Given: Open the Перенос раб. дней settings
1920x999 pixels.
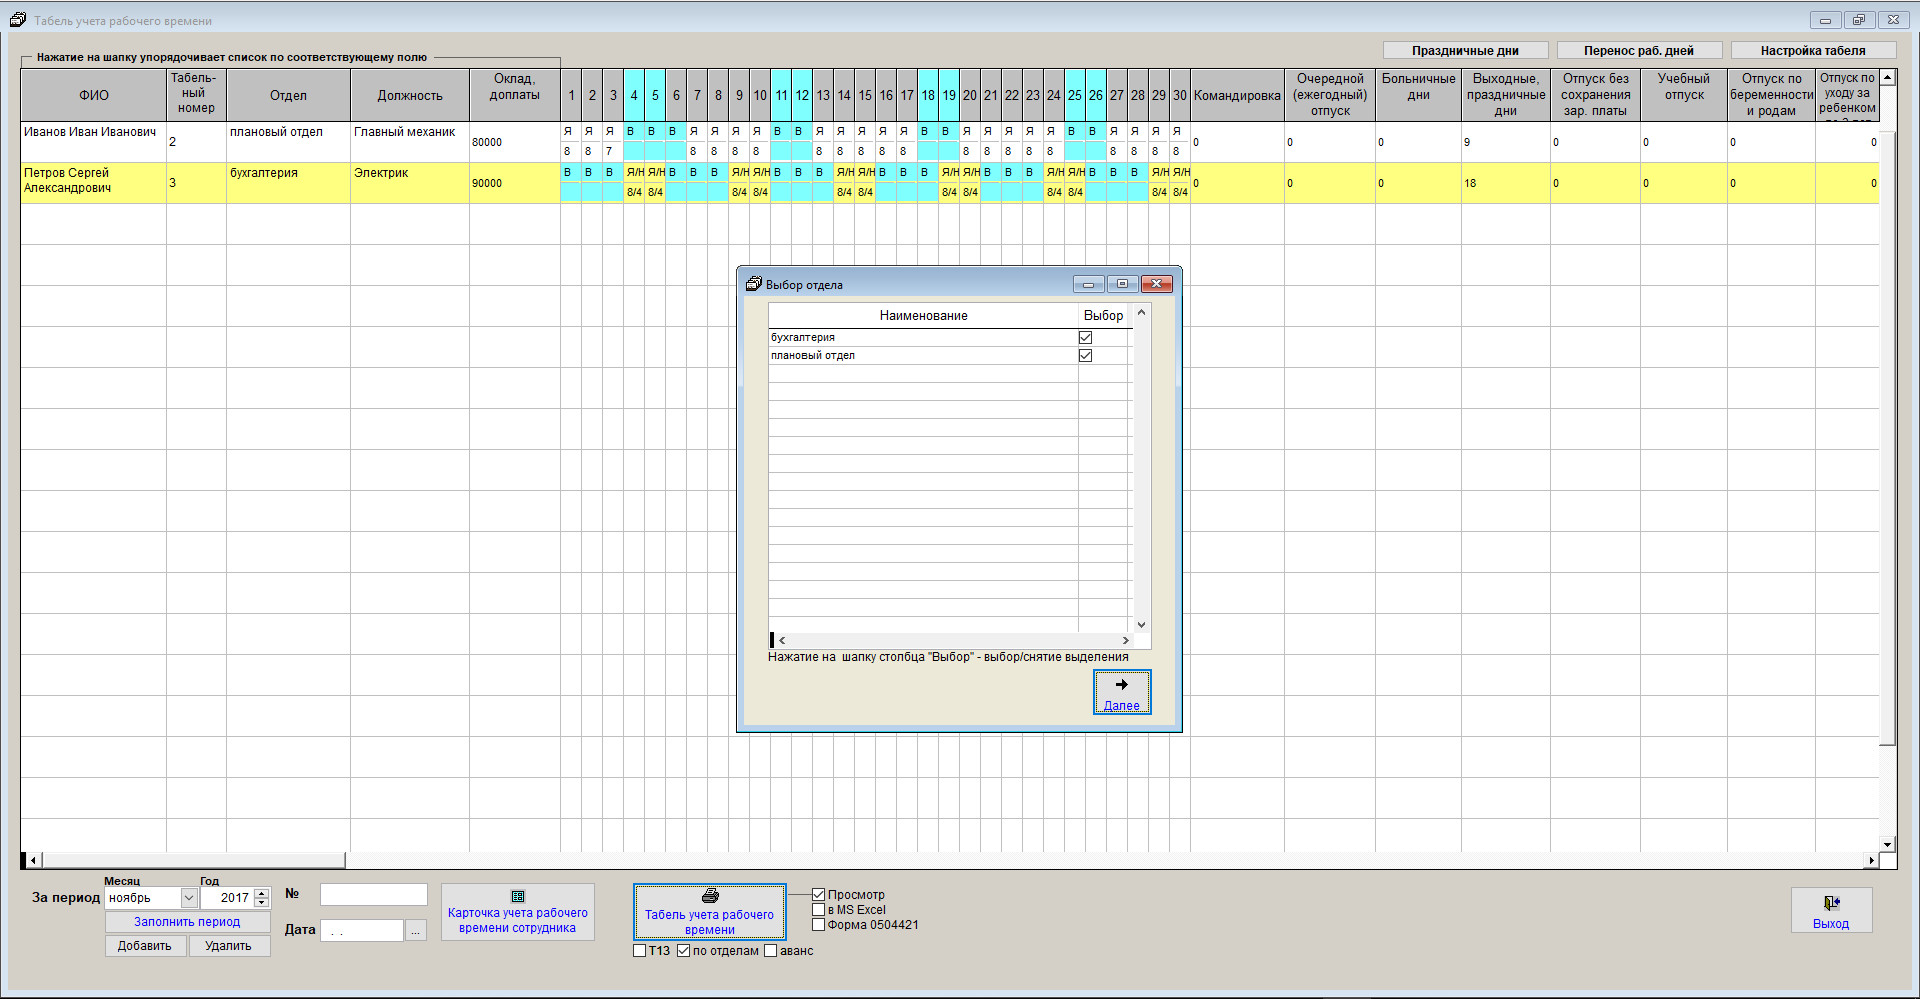Looking at the screenshot, I should (x=1639, y=51).
